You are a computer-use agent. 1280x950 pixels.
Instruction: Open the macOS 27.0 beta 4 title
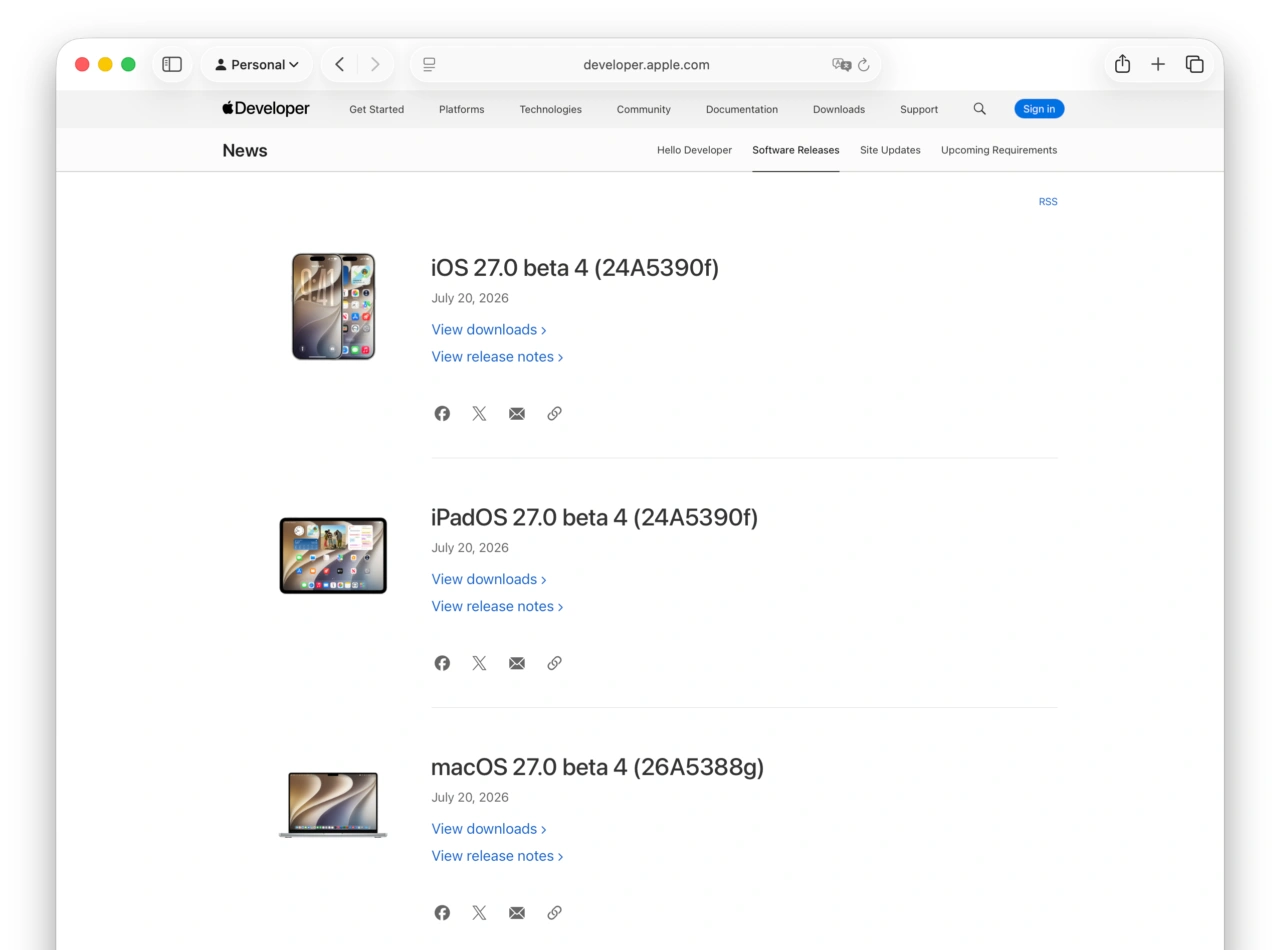point(597,767)
